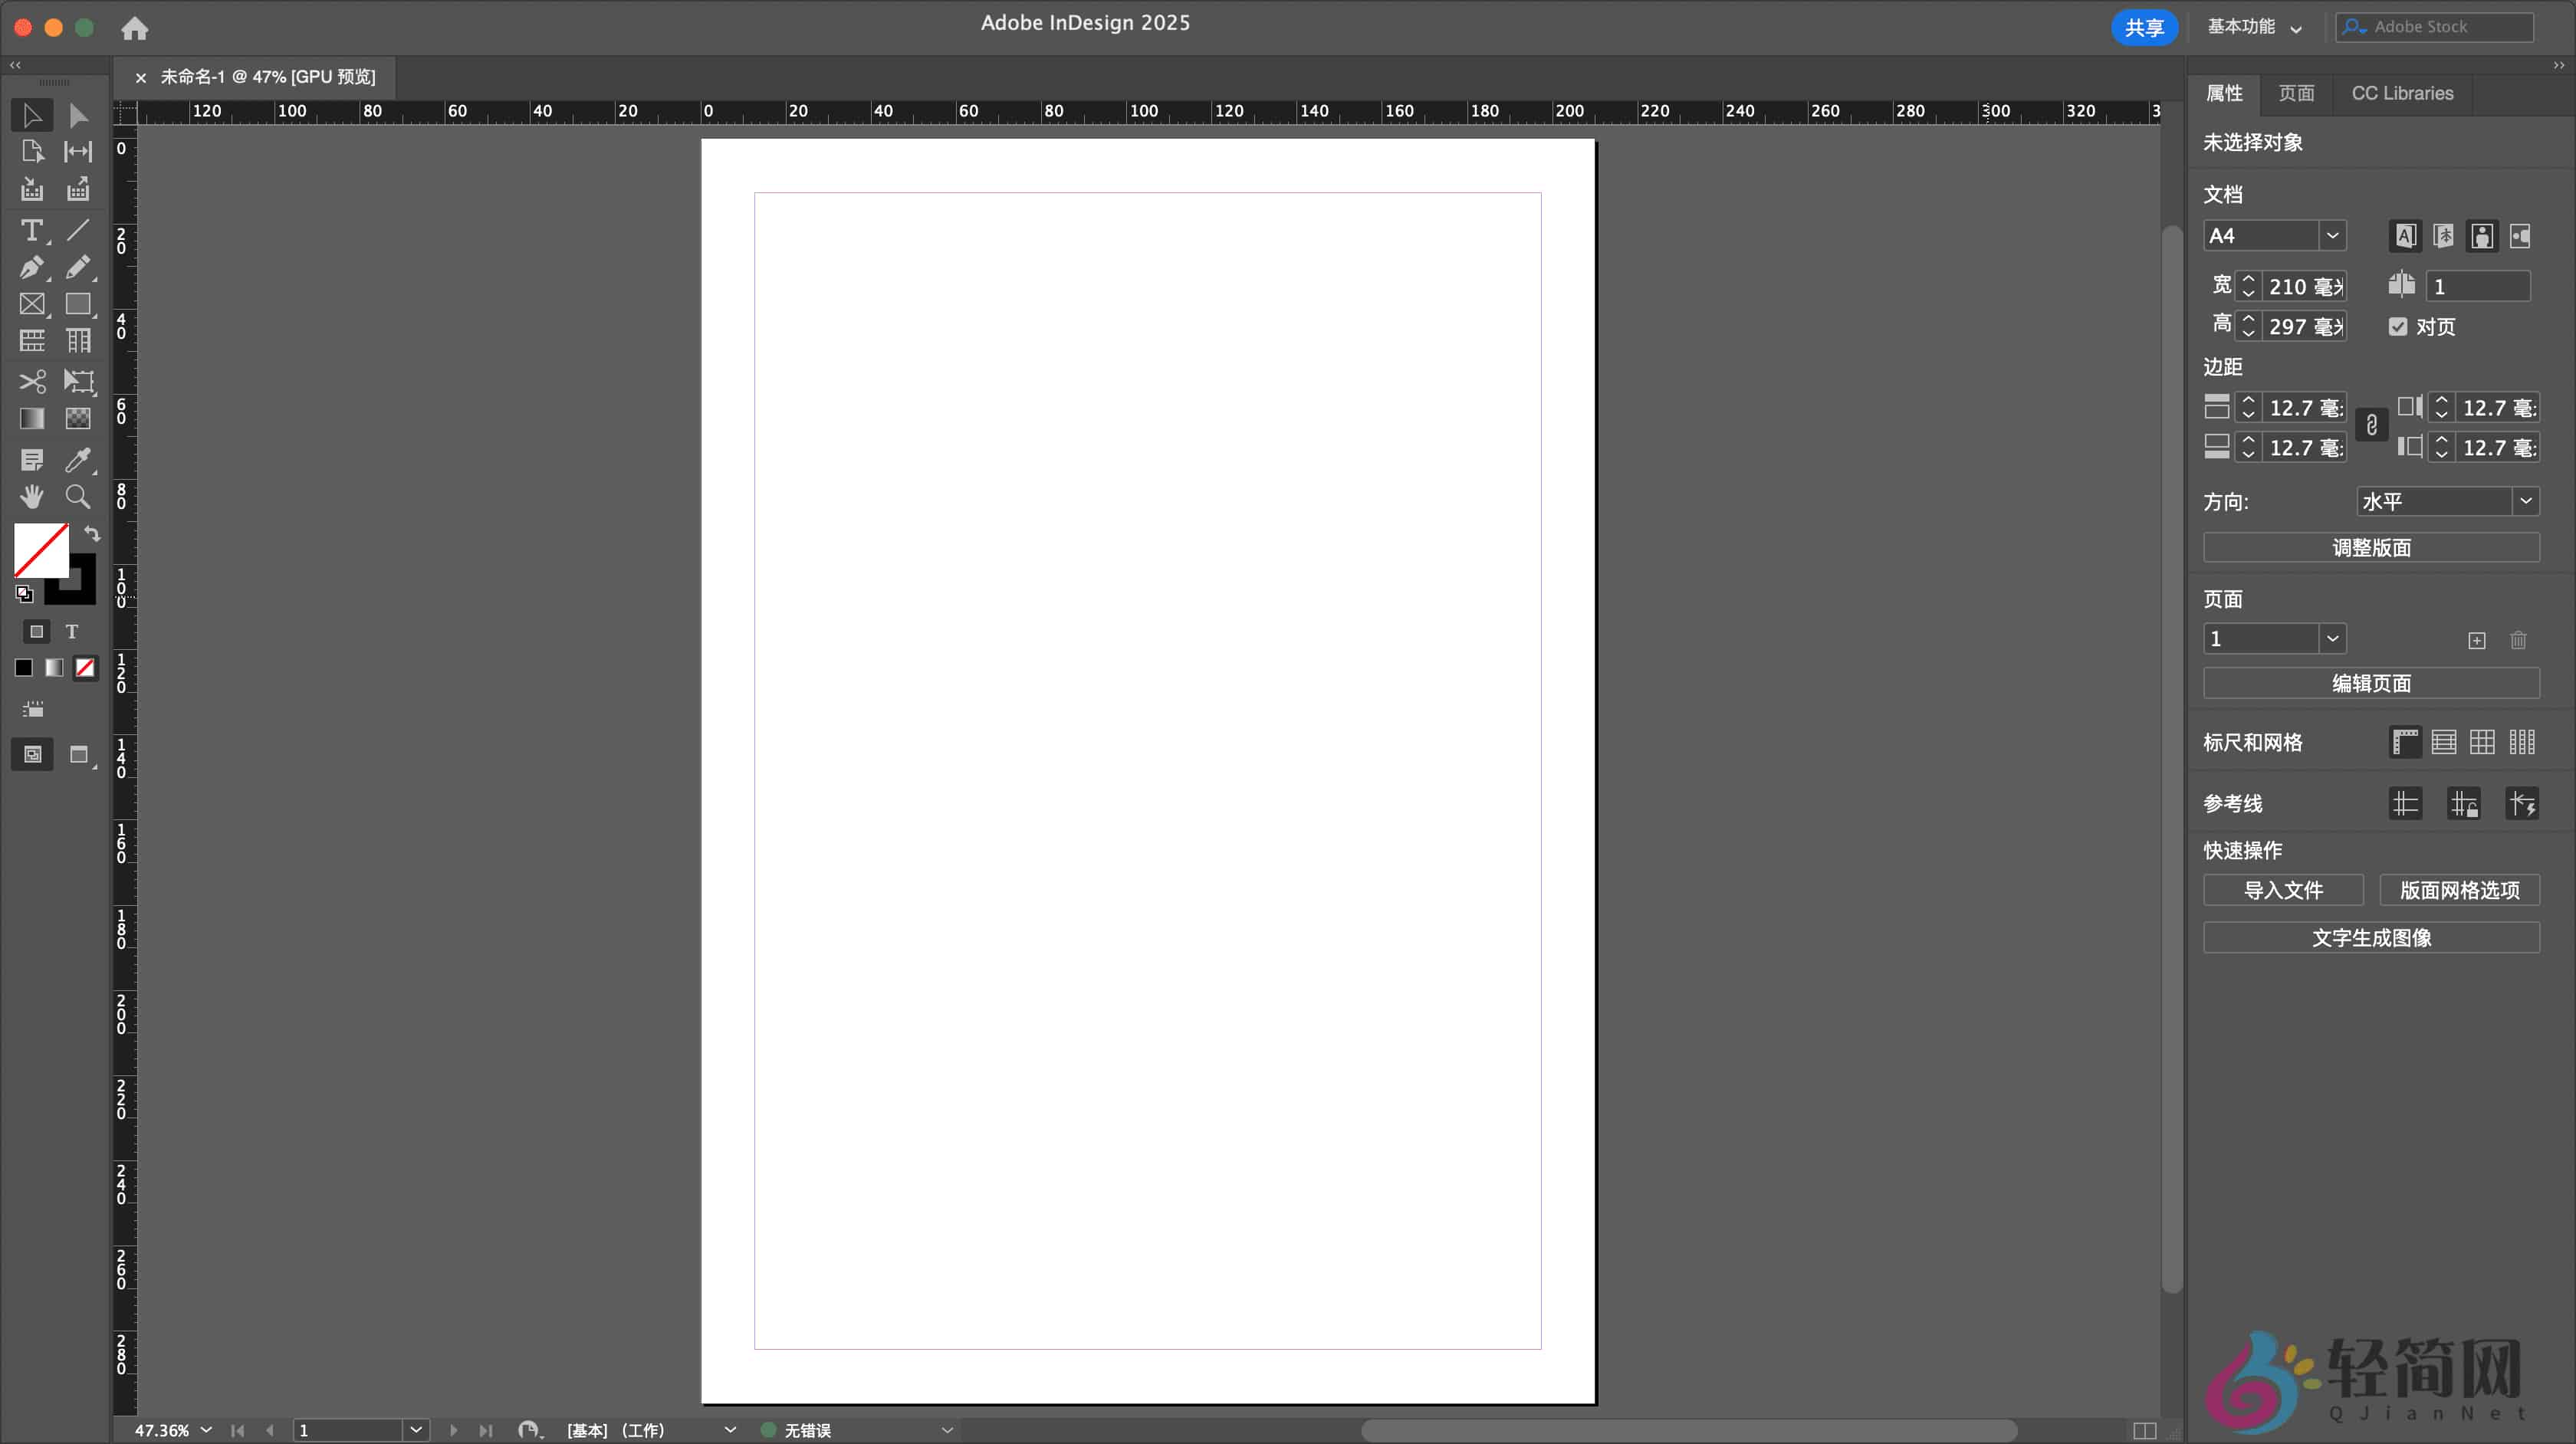
Task: Click the 编辑页面 button
Action: click(x=2371, y=682)
